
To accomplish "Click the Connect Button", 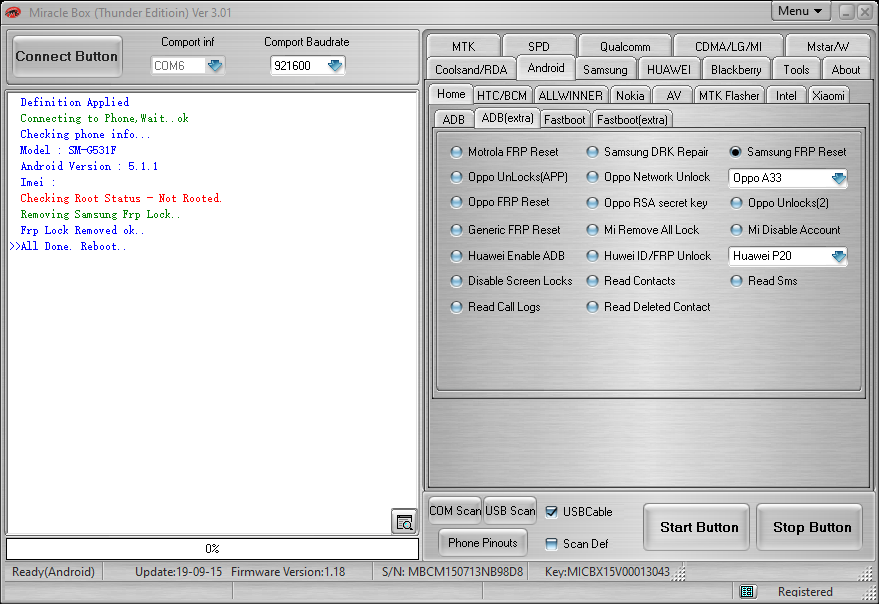I will pos(67,56).
